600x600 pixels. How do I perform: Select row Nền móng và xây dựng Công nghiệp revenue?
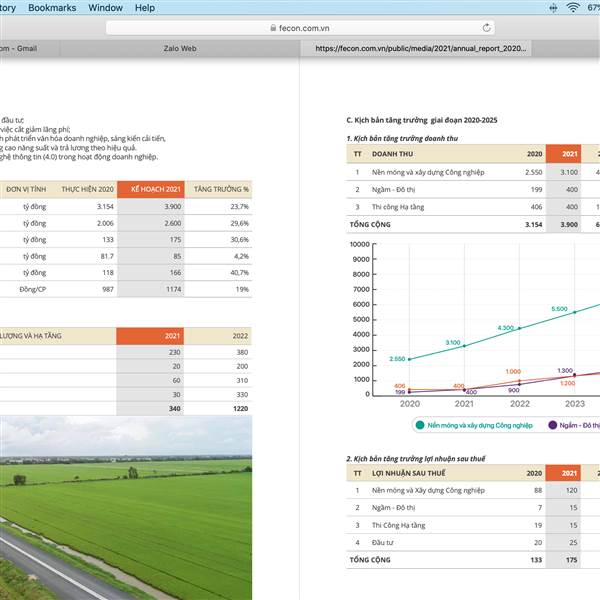(473, 172)
